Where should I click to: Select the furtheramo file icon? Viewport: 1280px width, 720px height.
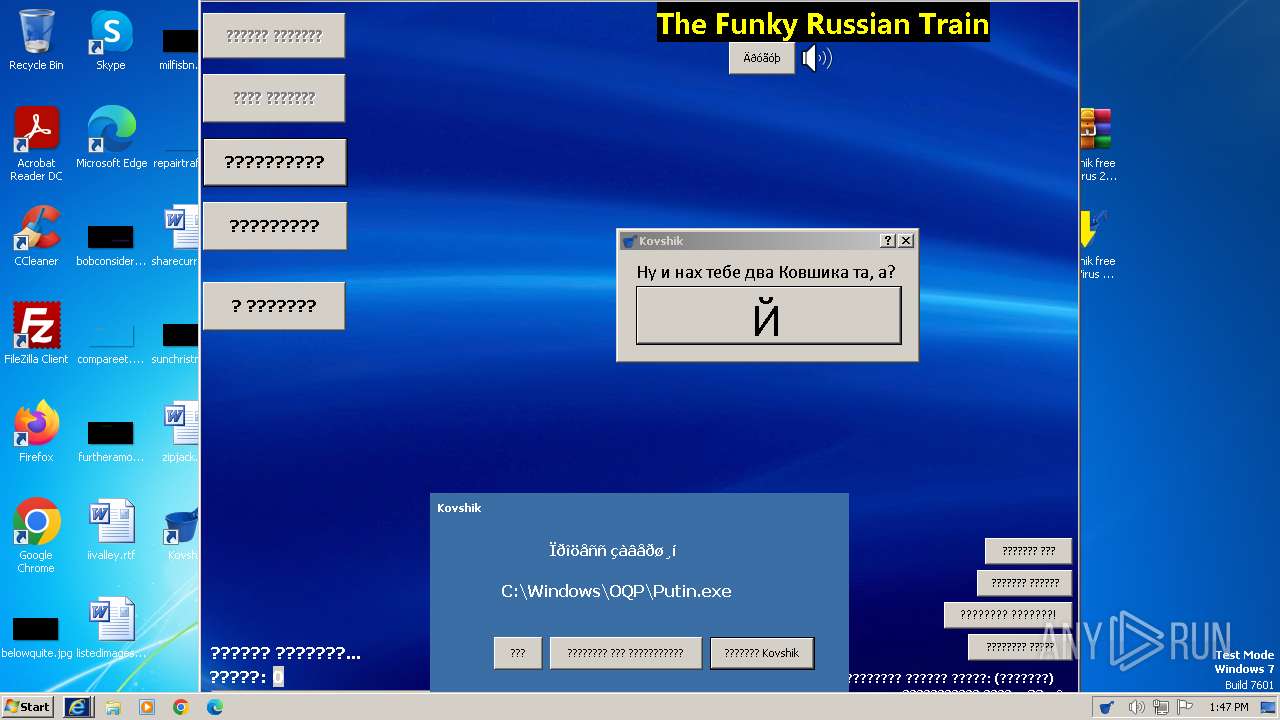[111, 440]
